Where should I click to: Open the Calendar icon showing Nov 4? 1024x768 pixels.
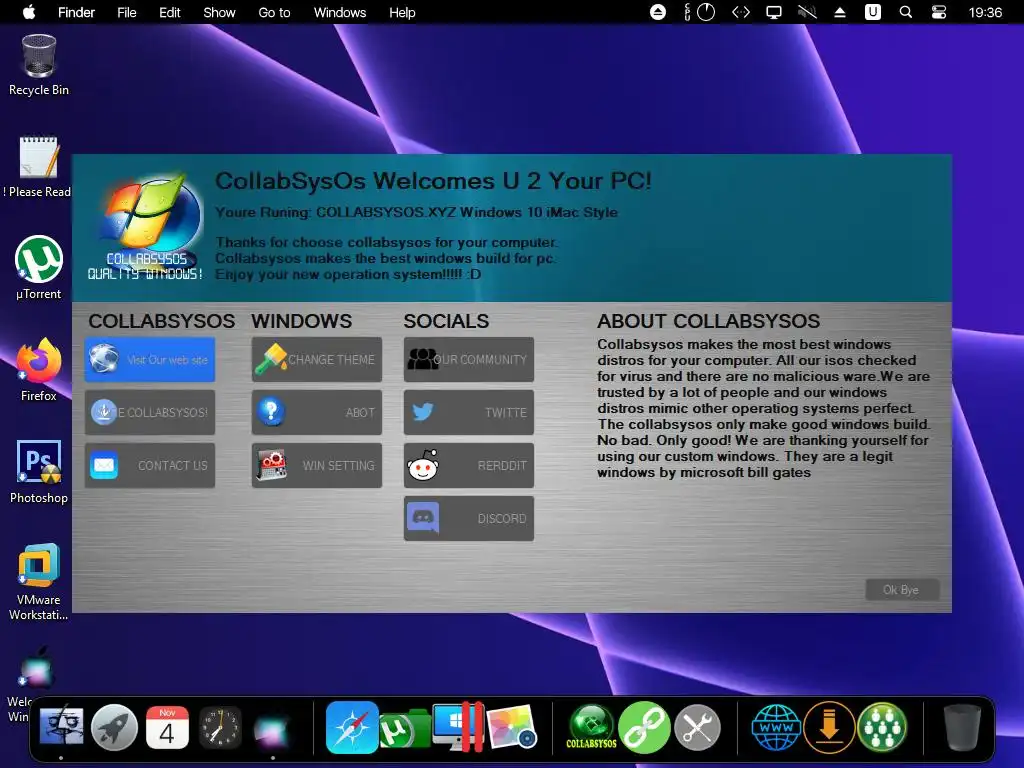(x=167, y=727)
